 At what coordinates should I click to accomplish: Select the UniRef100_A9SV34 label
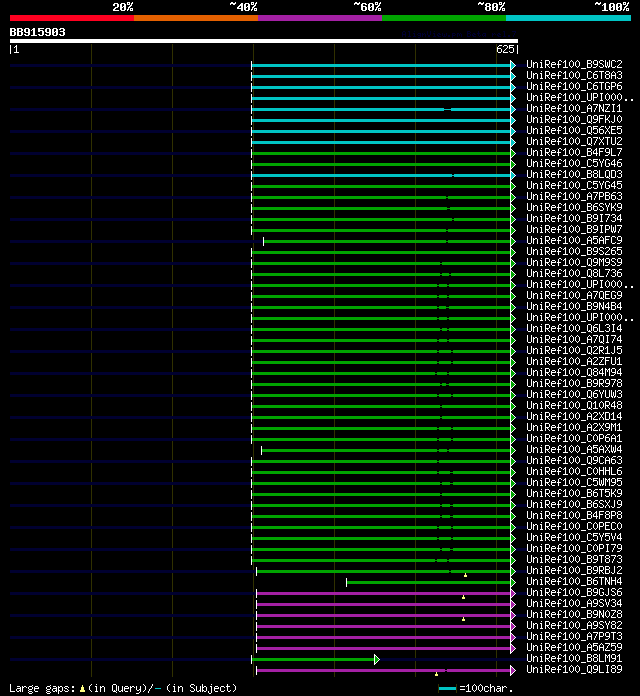tap(574, 603)
